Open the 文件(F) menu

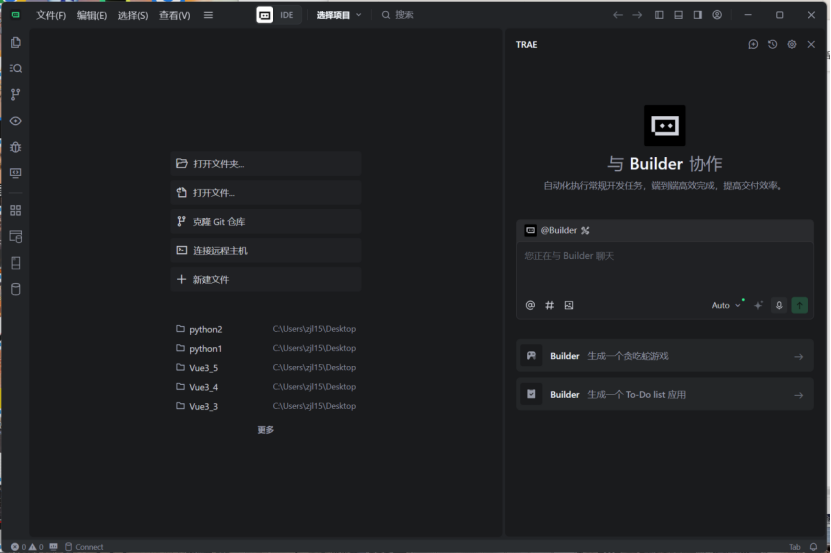(x=51, y=15)
